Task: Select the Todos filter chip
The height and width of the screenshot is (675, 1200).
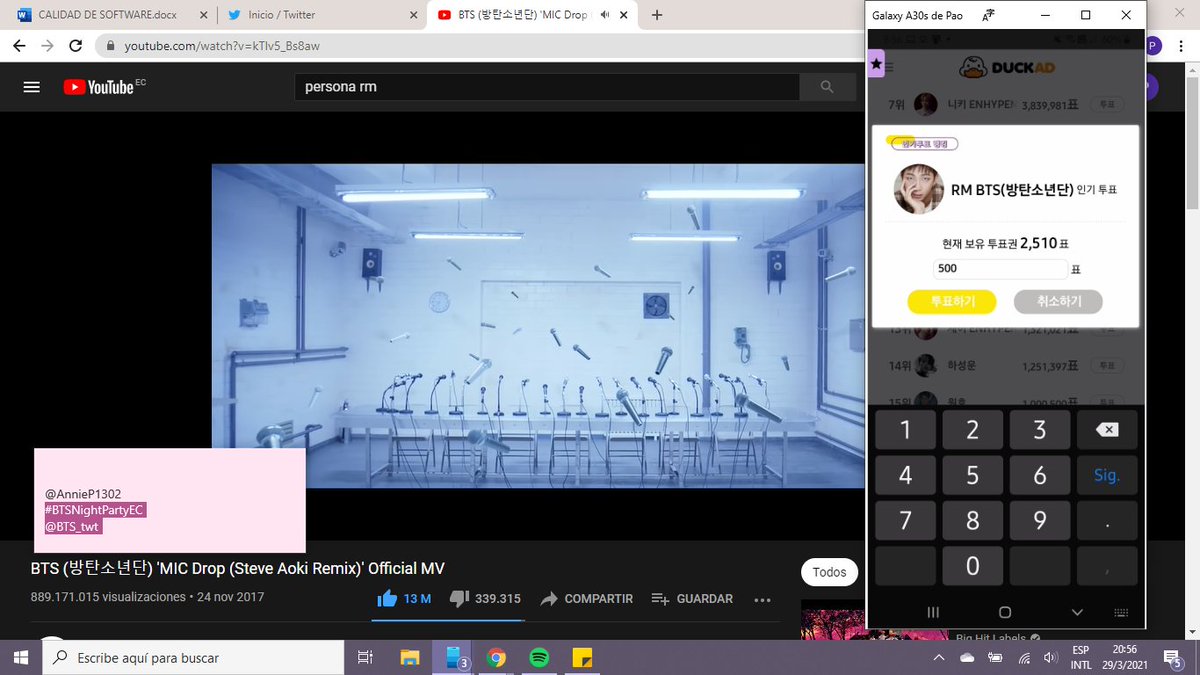Action: point(829,572)
